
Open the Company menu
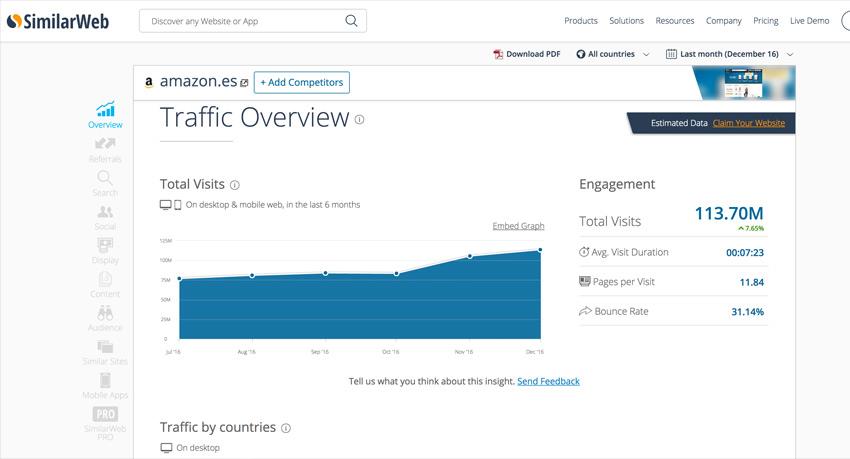click(x=723, y=21)
